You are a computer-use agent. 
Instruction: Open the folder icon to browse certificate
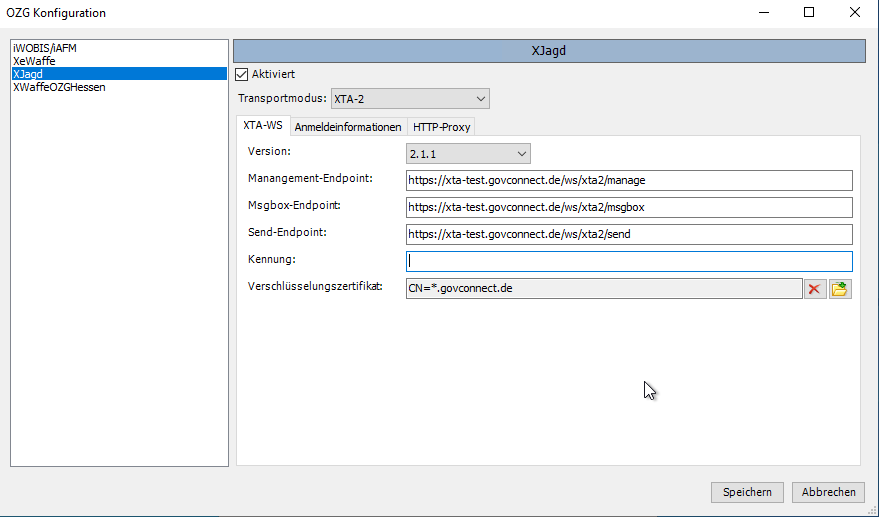pyautogui.click(x=840, y=289)
